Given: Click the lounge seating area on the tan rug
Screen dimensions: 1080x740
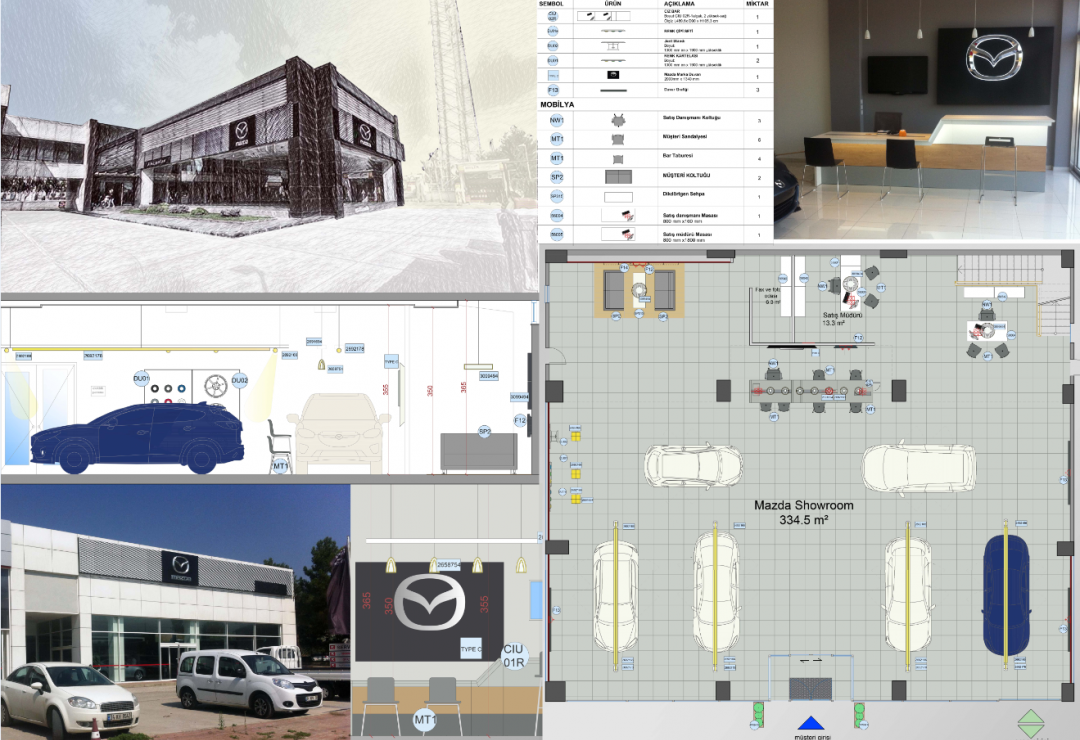Looking at the screenshot, I should click(x=640, y=291).
